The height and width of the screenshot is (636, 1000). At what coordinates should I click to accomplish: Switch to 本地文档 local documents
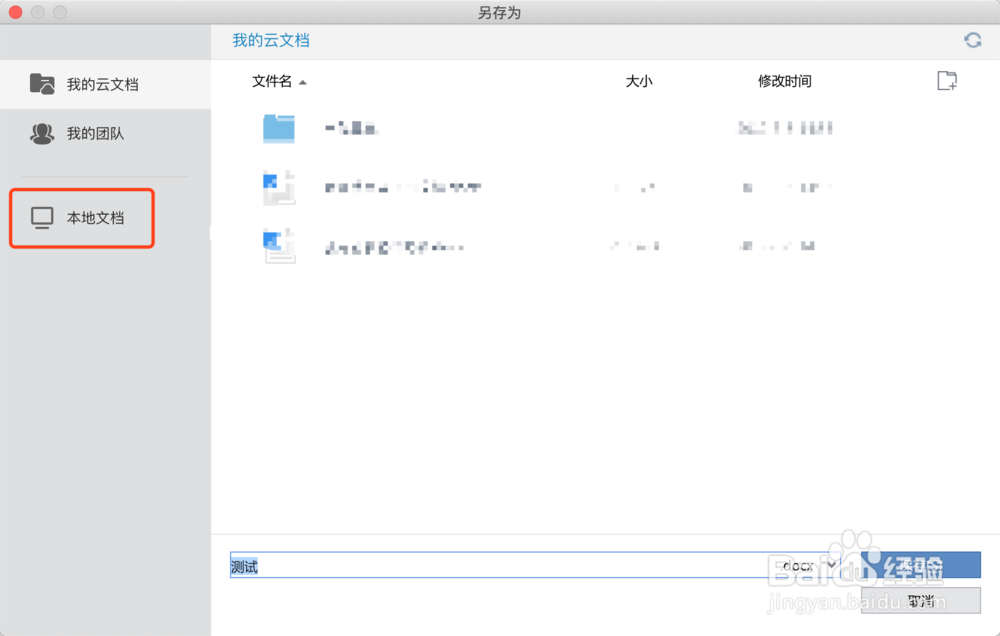click(81, 217)
